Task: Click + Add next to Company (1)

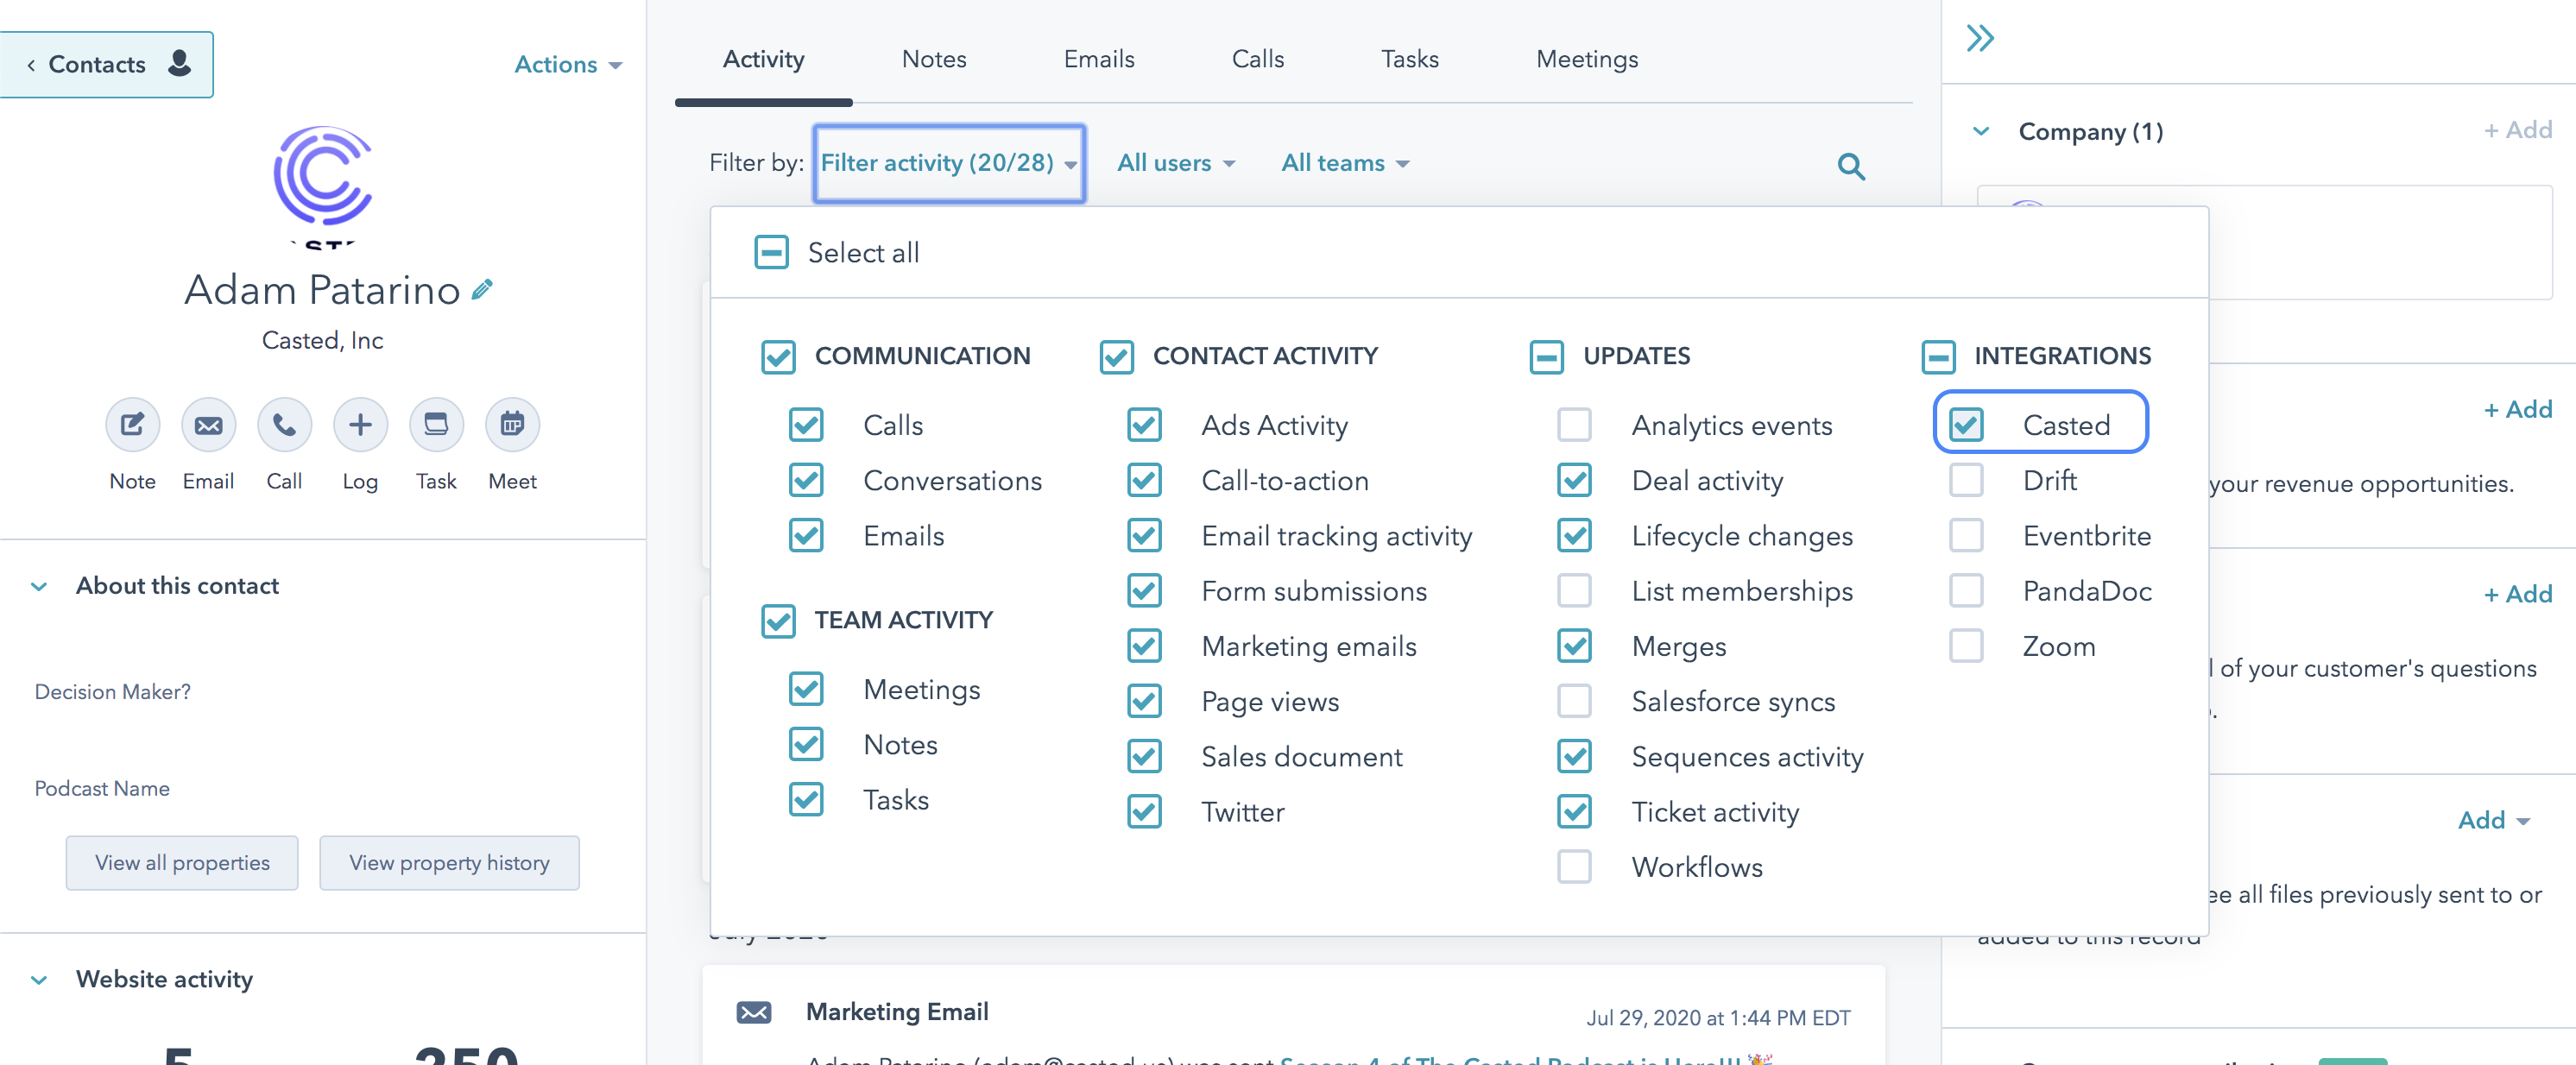Action: [2517, 130]
